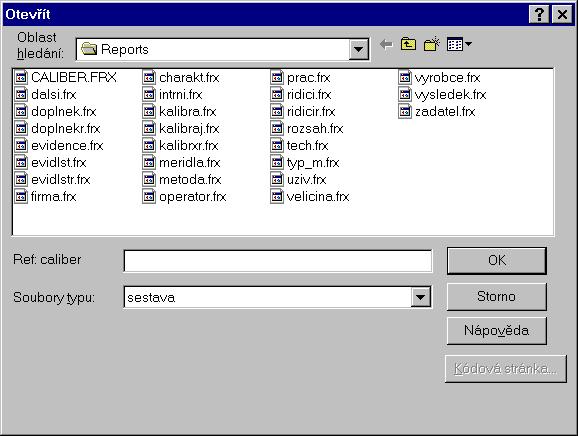Select the file name meridla.frx
578x436 pixels.
(189, 163)
